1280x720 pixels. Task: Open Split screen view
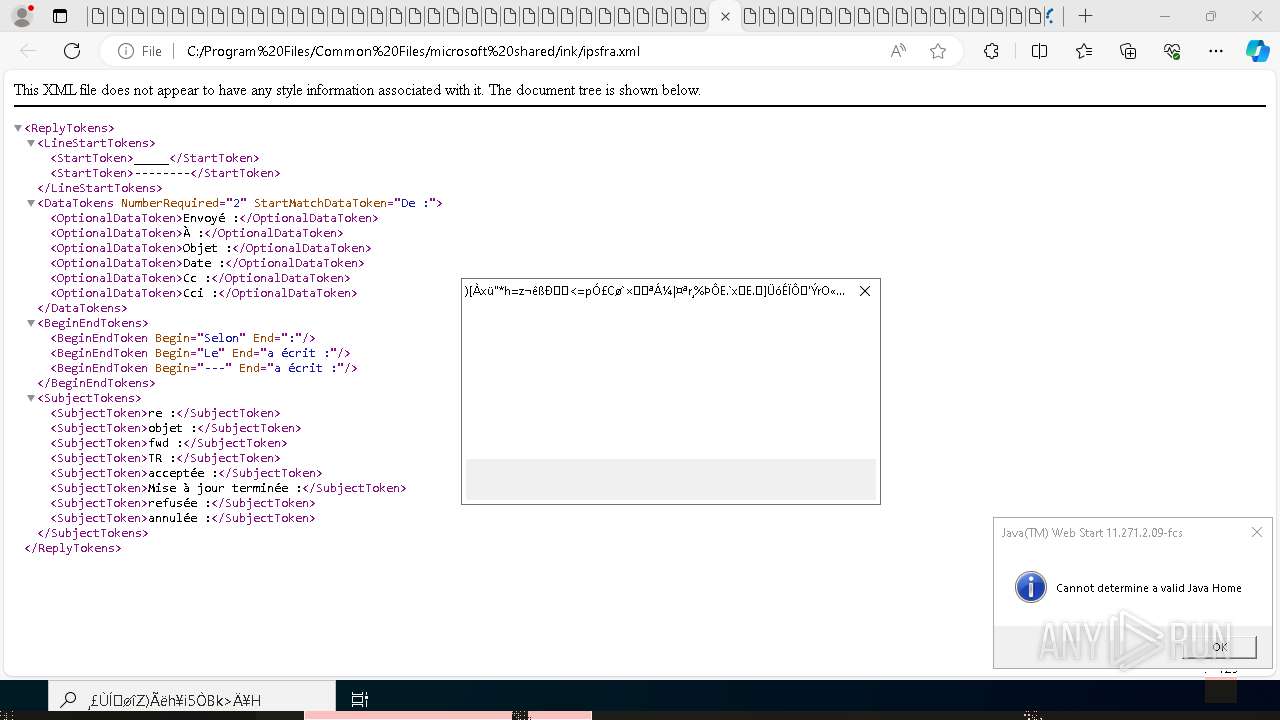click(1039, 51)
